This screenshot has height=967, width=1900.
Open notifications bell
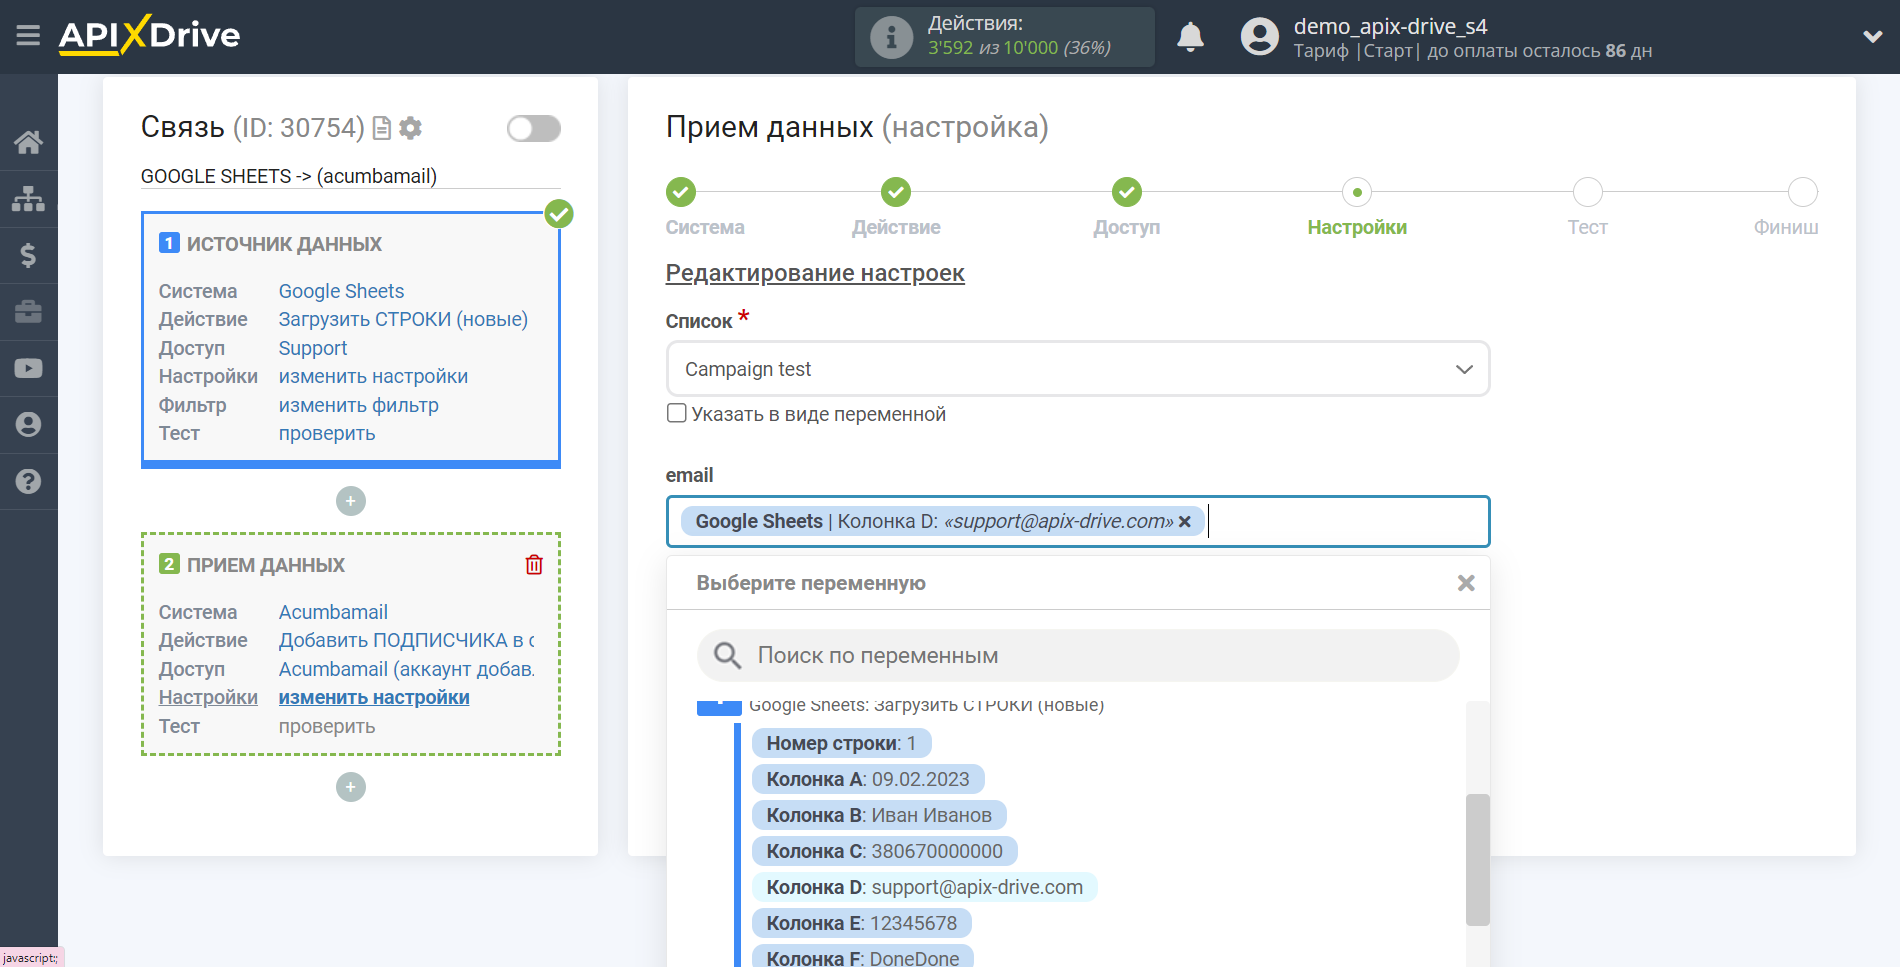click(x=1190, y=37)
